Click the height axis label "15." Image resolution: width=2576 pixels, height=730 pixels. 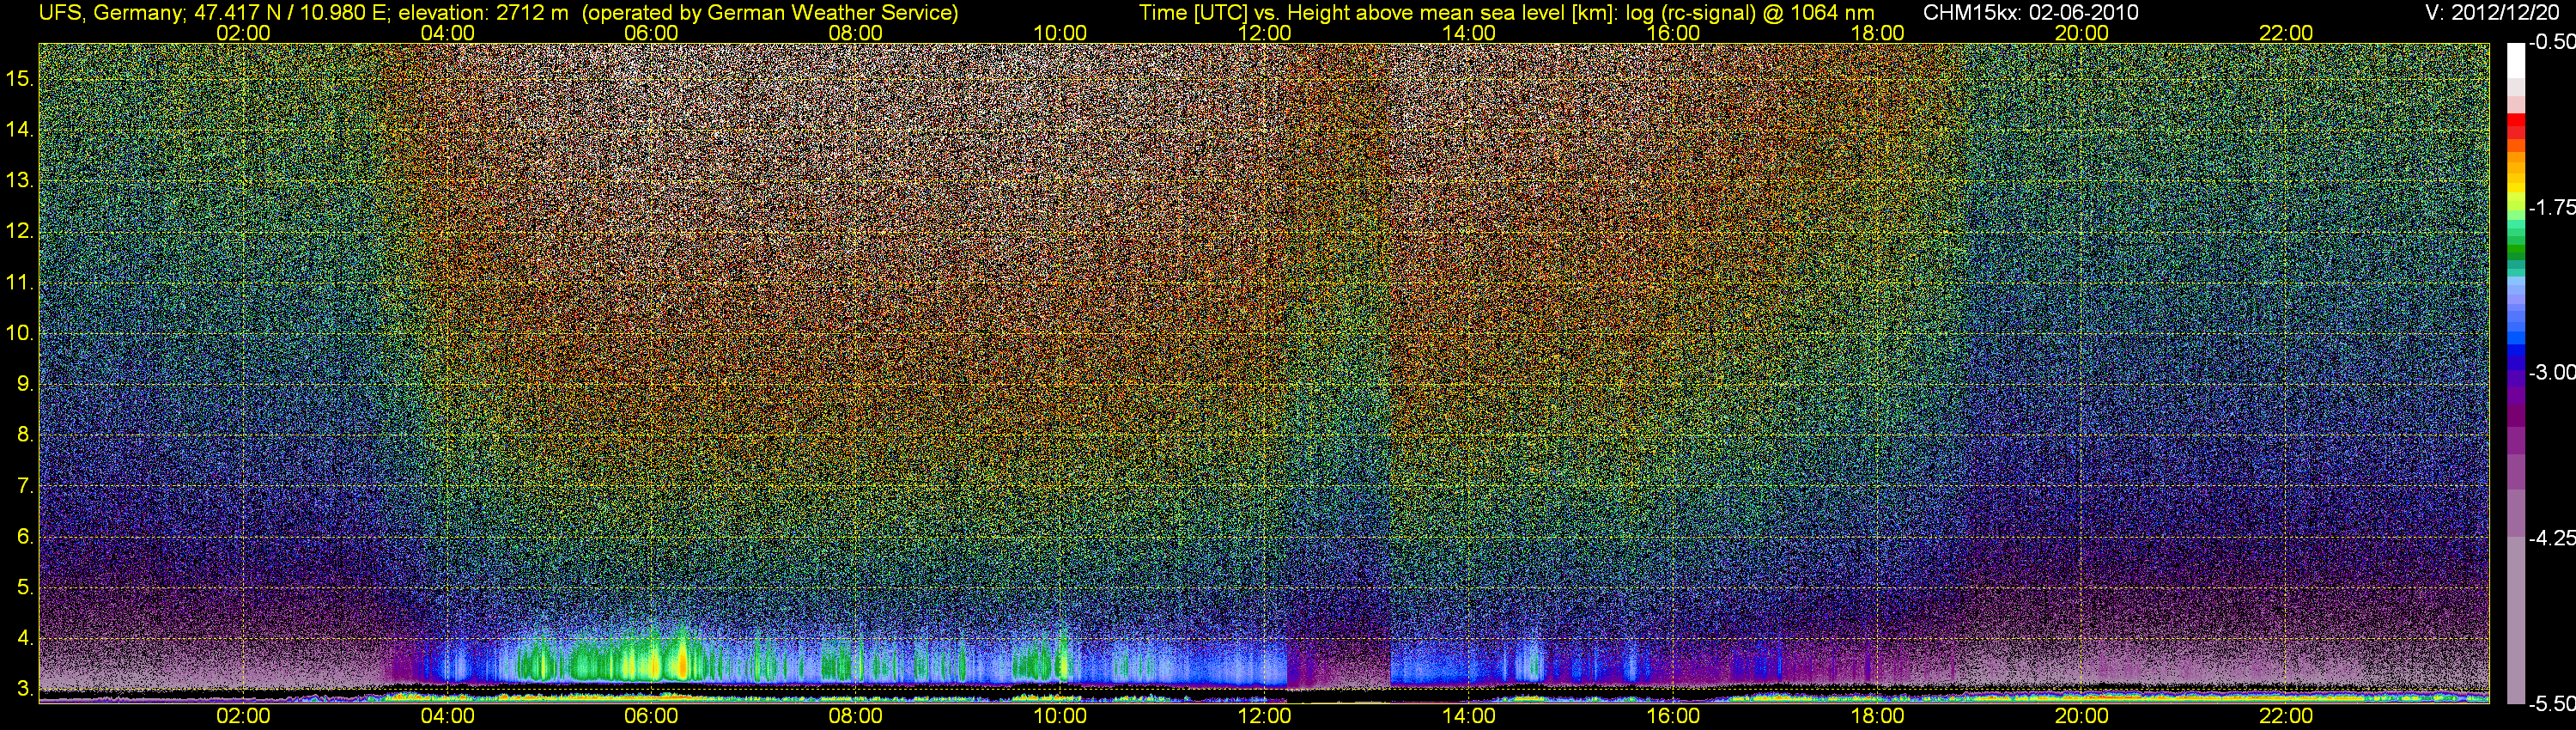tap(20, 79)
